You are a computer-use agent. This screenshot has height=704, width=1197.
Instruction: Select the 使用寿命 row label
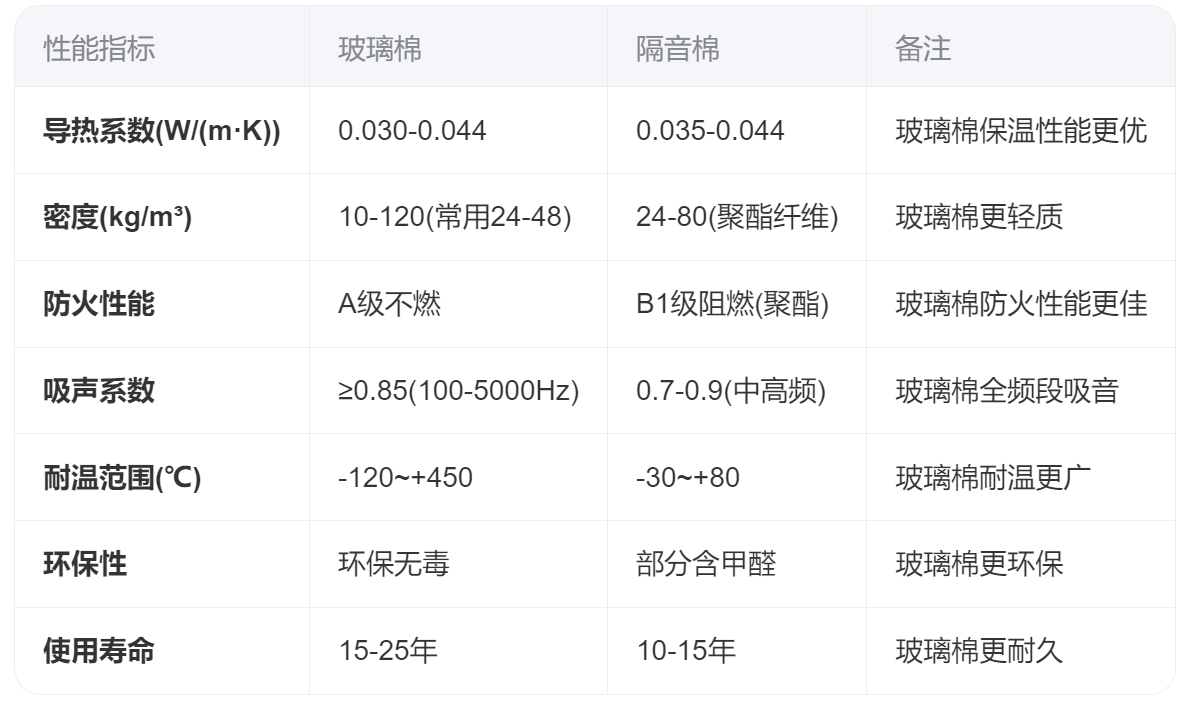tap(99, 651)
